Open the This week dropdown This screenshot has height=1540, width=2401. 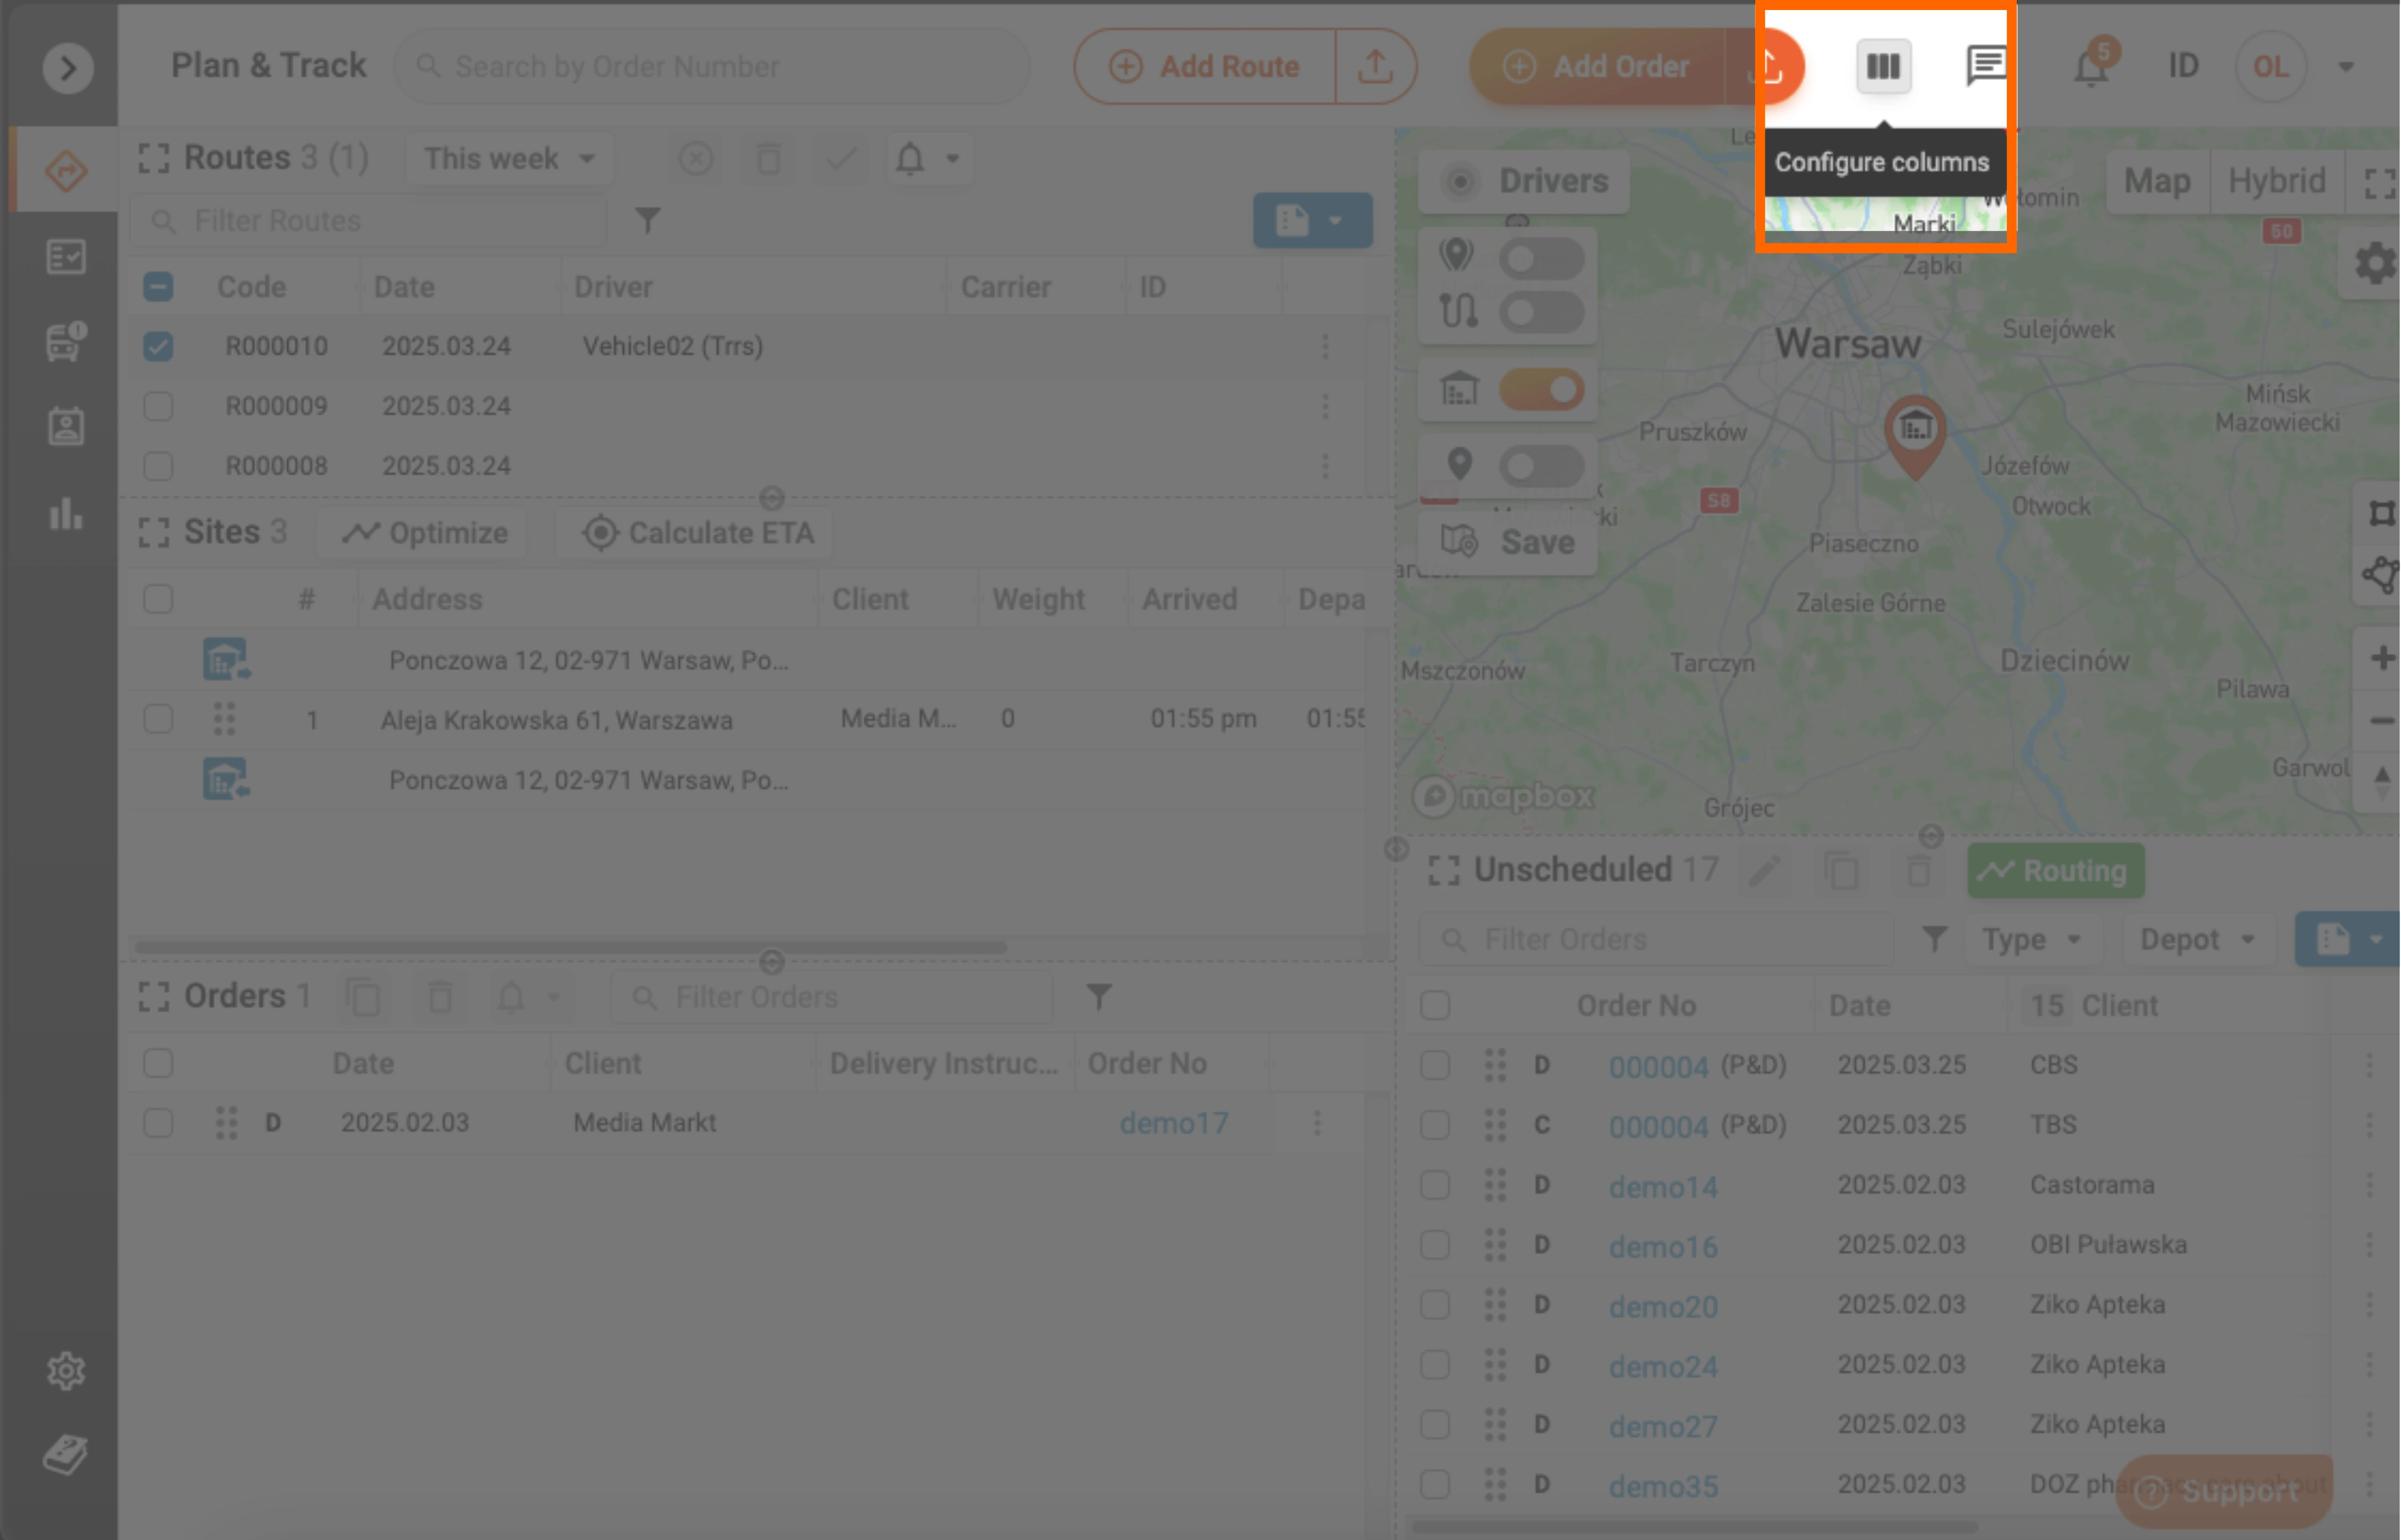509,159
